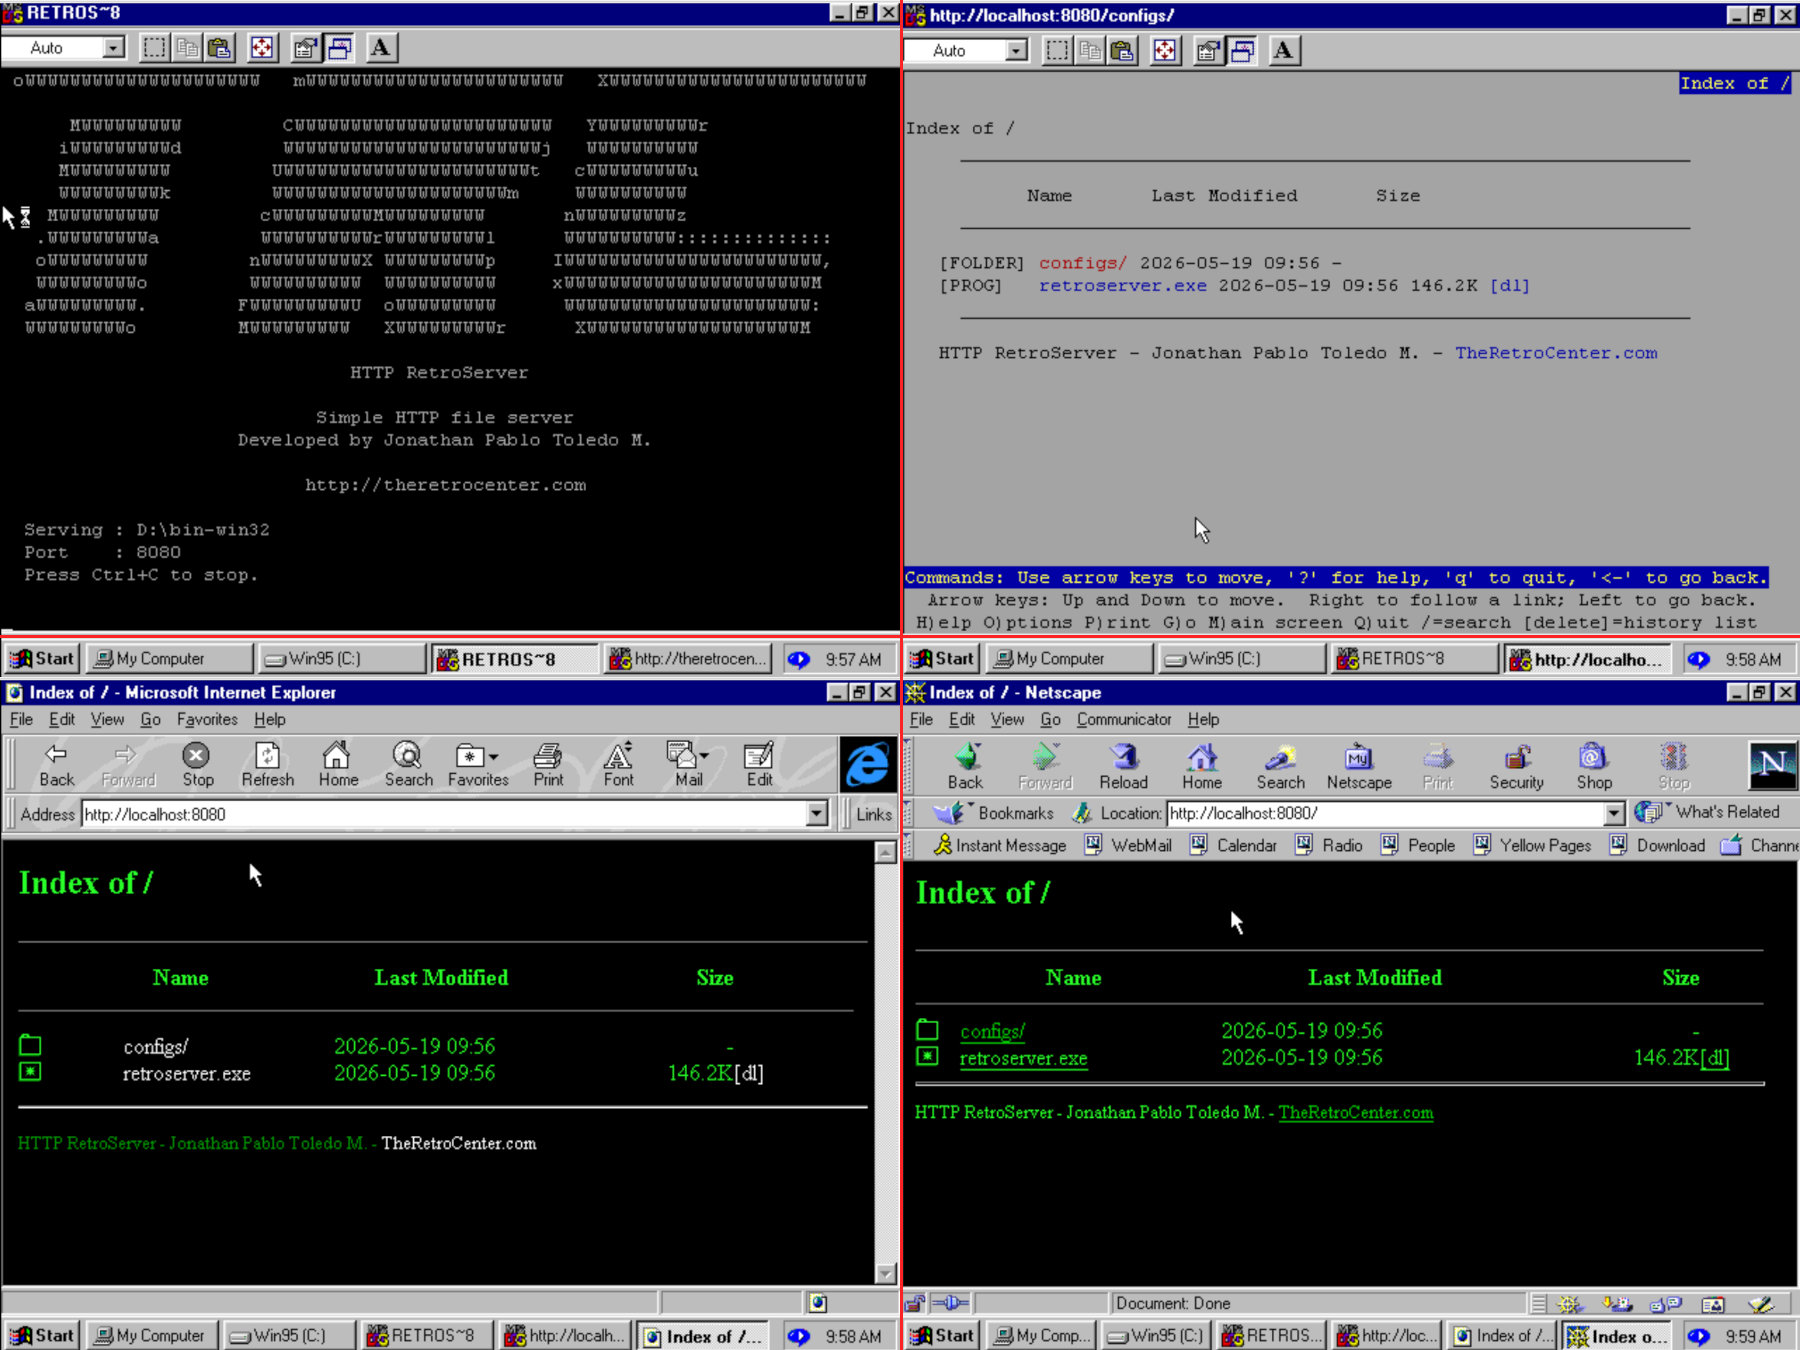Toggle Full screen icon in localhost:8080/configs window
This screenshot has height=1350, width=1800.
[1165, 50]
